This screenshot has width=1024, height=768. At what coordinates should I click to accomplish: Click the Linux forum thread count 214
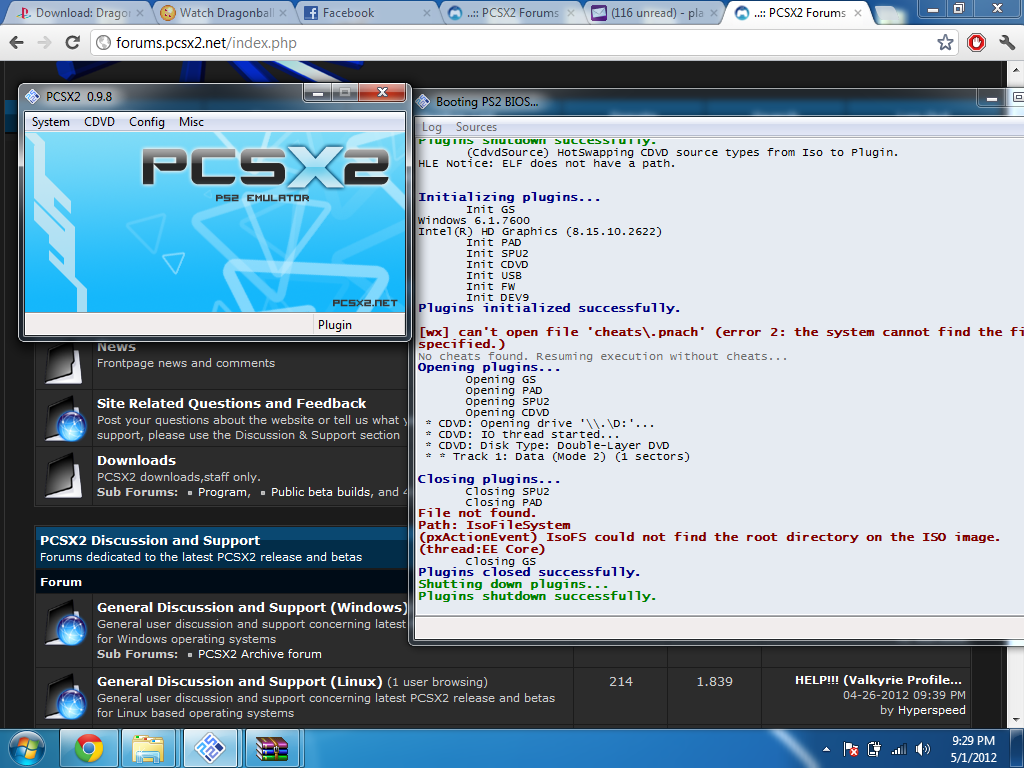[x=620, y=682]
